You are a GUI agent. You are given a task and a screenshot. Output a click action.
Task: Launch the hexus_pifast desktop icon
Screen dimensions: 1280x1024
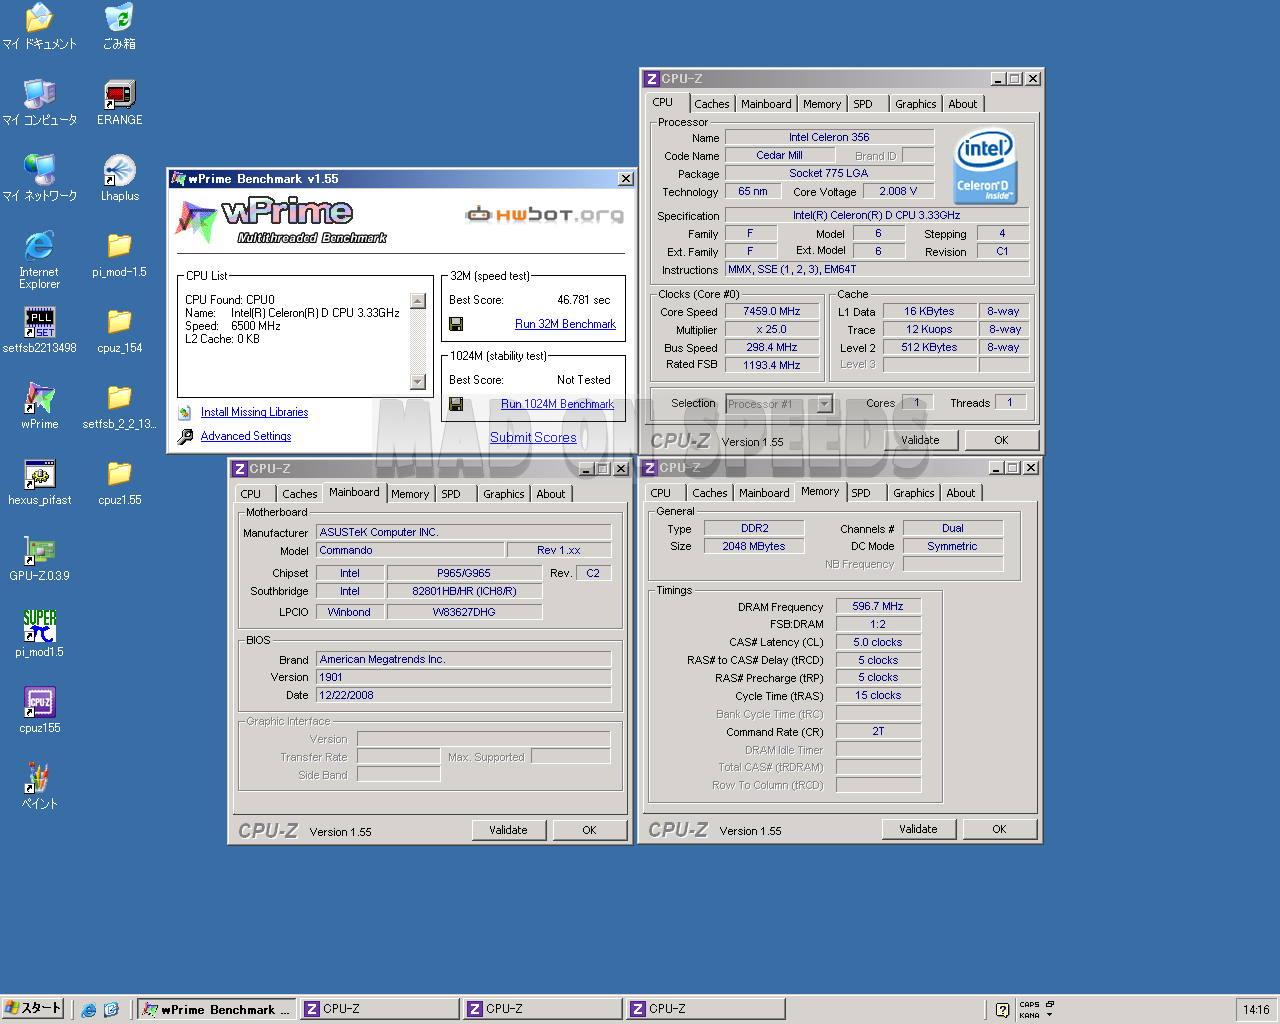(39, 483)
